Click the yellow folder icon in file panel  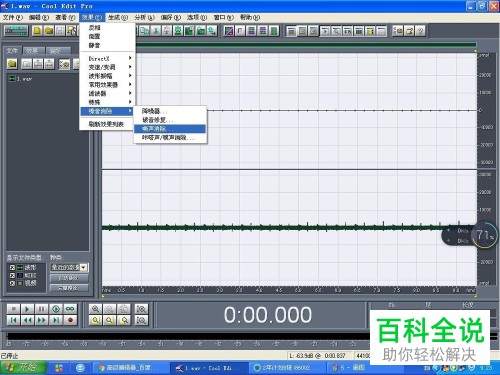12,63
